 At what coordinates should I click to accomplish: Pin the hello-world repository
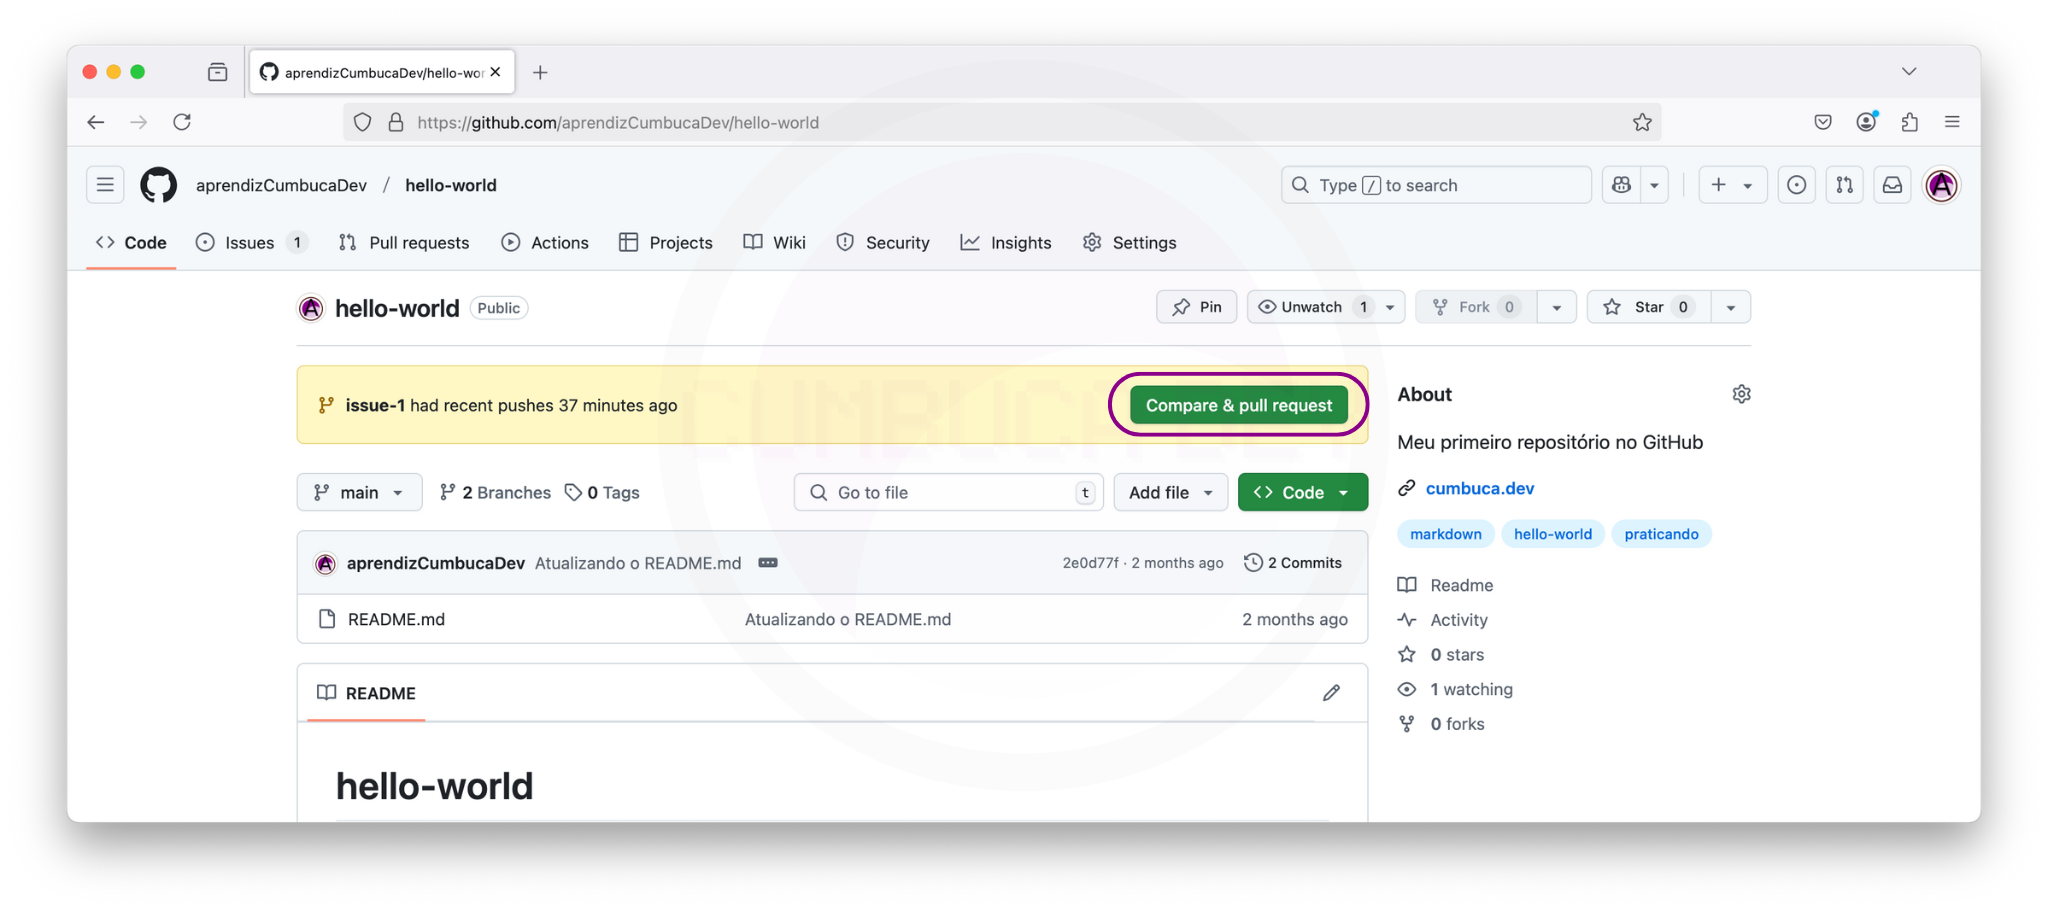tap(1196, 307)
